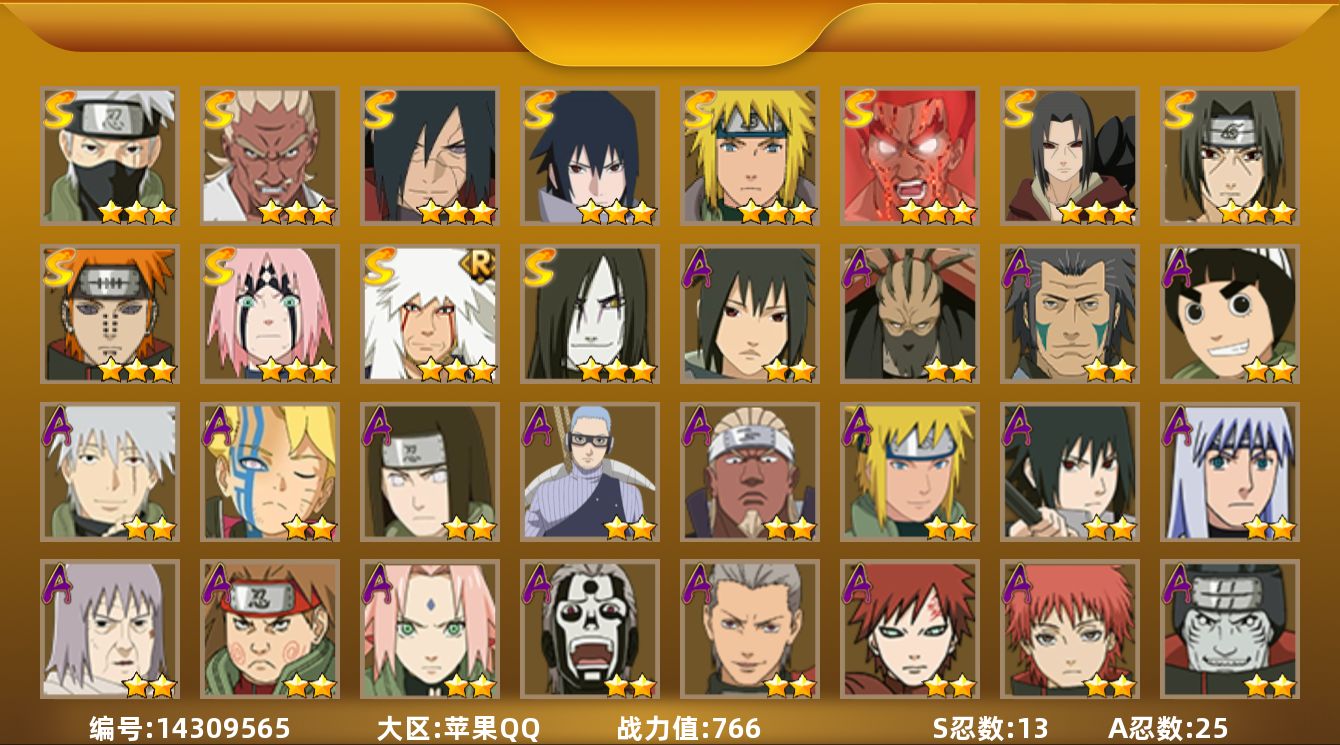The image size is (1340, 745).
Task: Click the server label 大区:苹果QQ
Action: coord(458,728)
